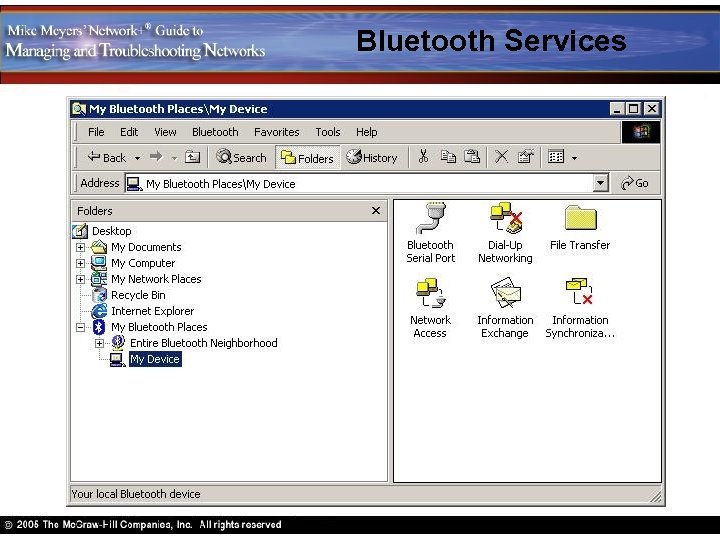Select the My Bluetooth Places tree label
This screenshot has height=540, width=720.
[x=159, y=327]
